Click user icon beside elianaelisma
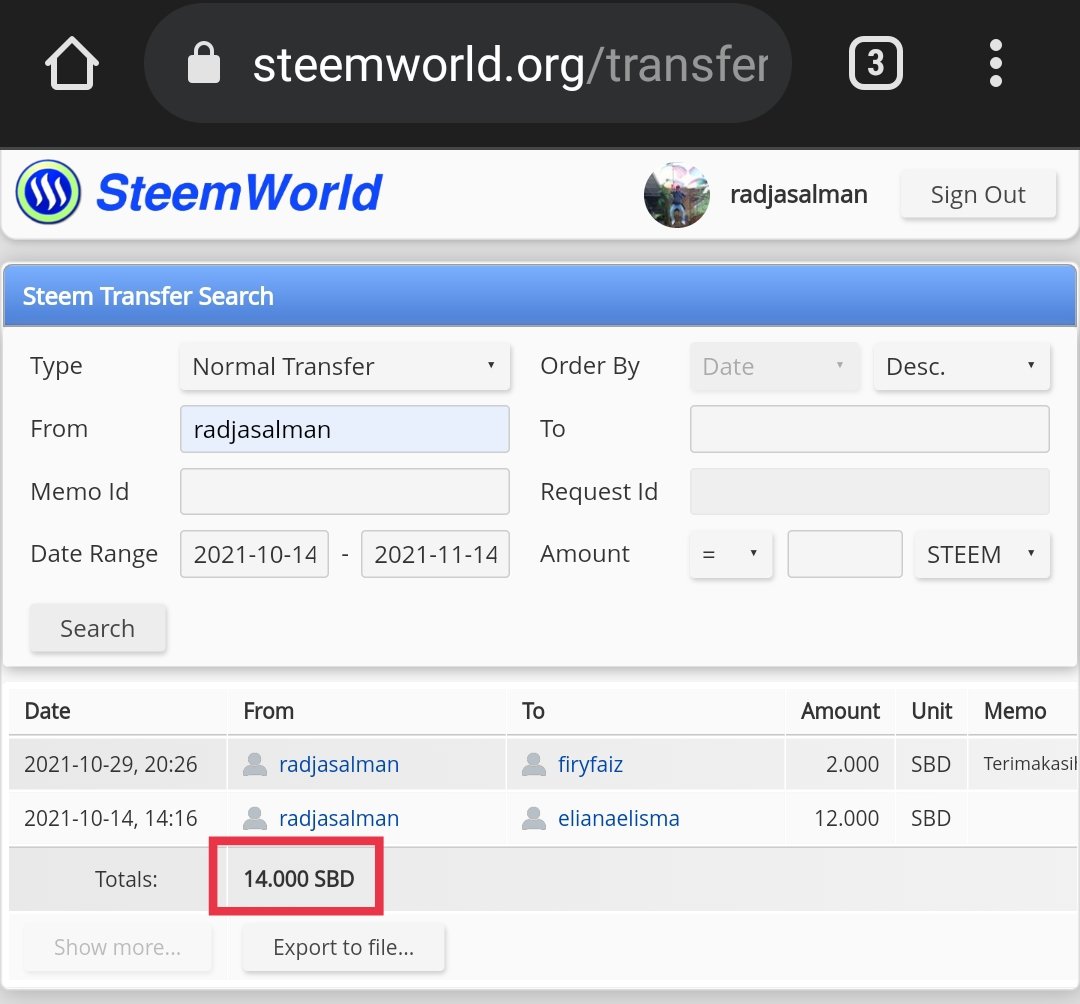1080x1004 pixels. click(x=534, y=818)
